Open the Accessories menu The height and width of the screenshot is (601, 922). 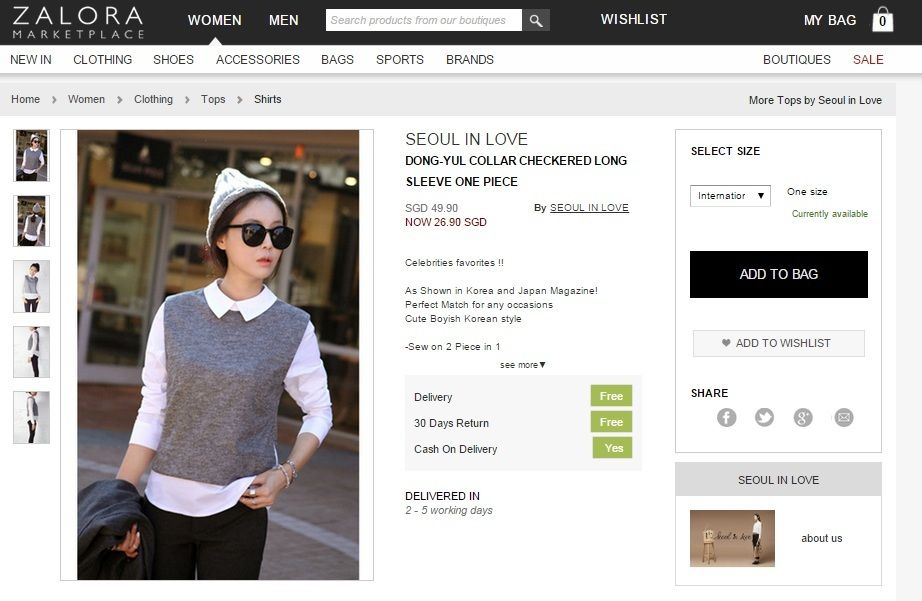[x=258, y=60]
